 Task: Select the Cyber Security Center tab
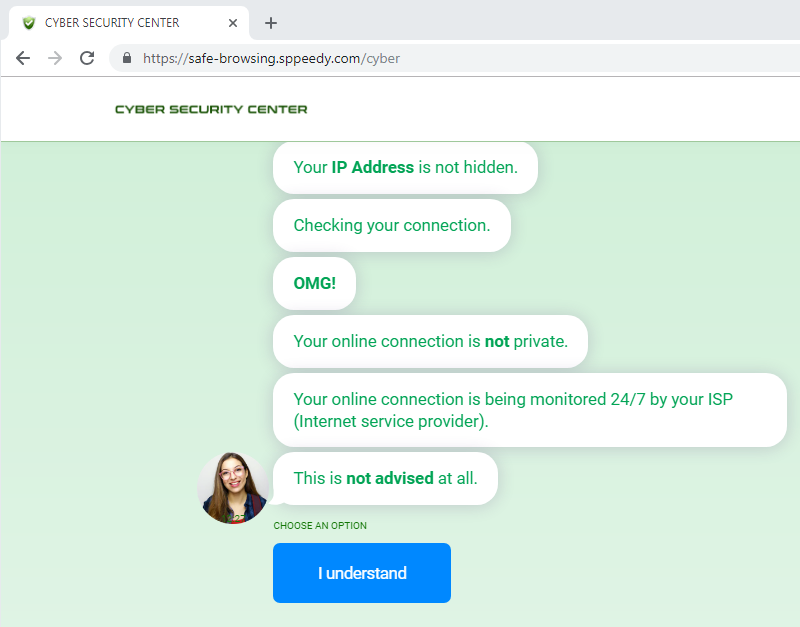point(120,23)
